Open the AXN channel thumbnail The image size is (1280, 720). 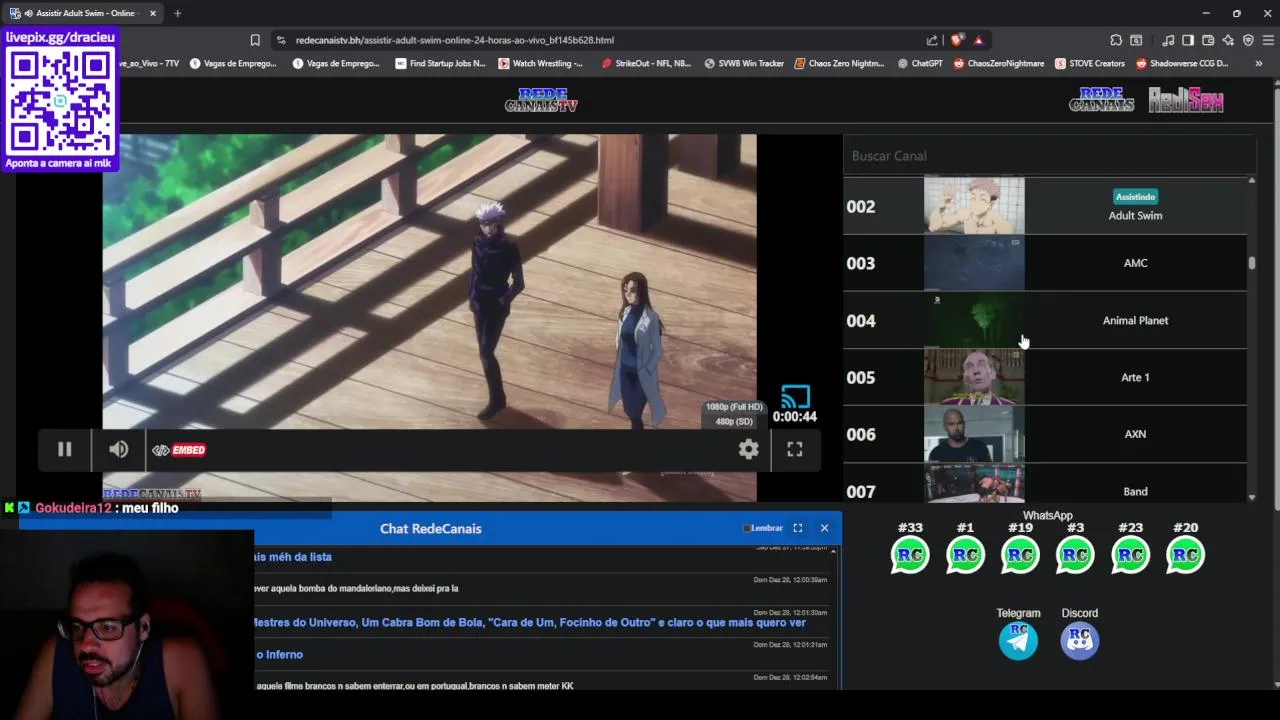[x=974, y=434]
